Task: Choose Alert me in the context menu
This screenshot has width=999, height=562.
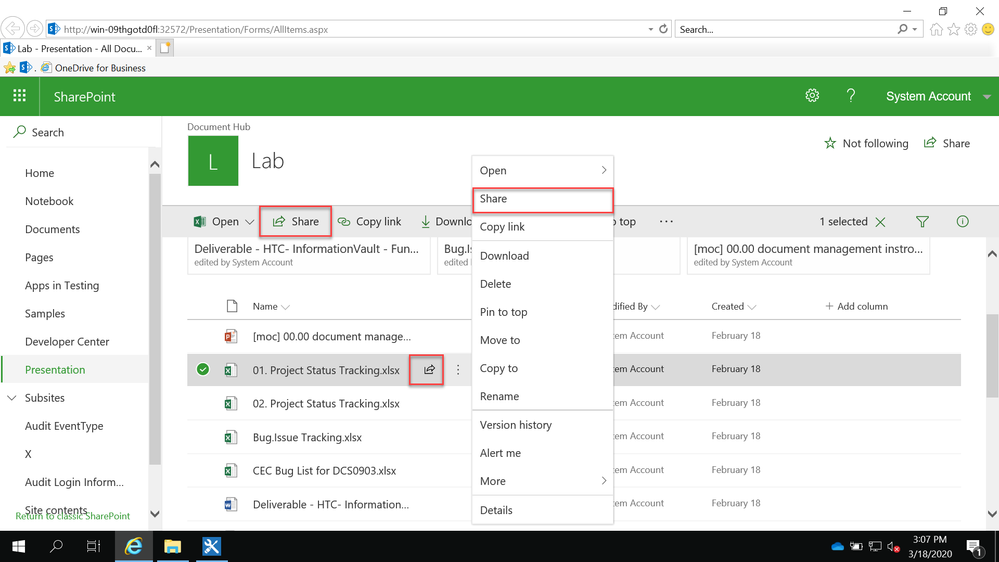Action: [543, 453]
